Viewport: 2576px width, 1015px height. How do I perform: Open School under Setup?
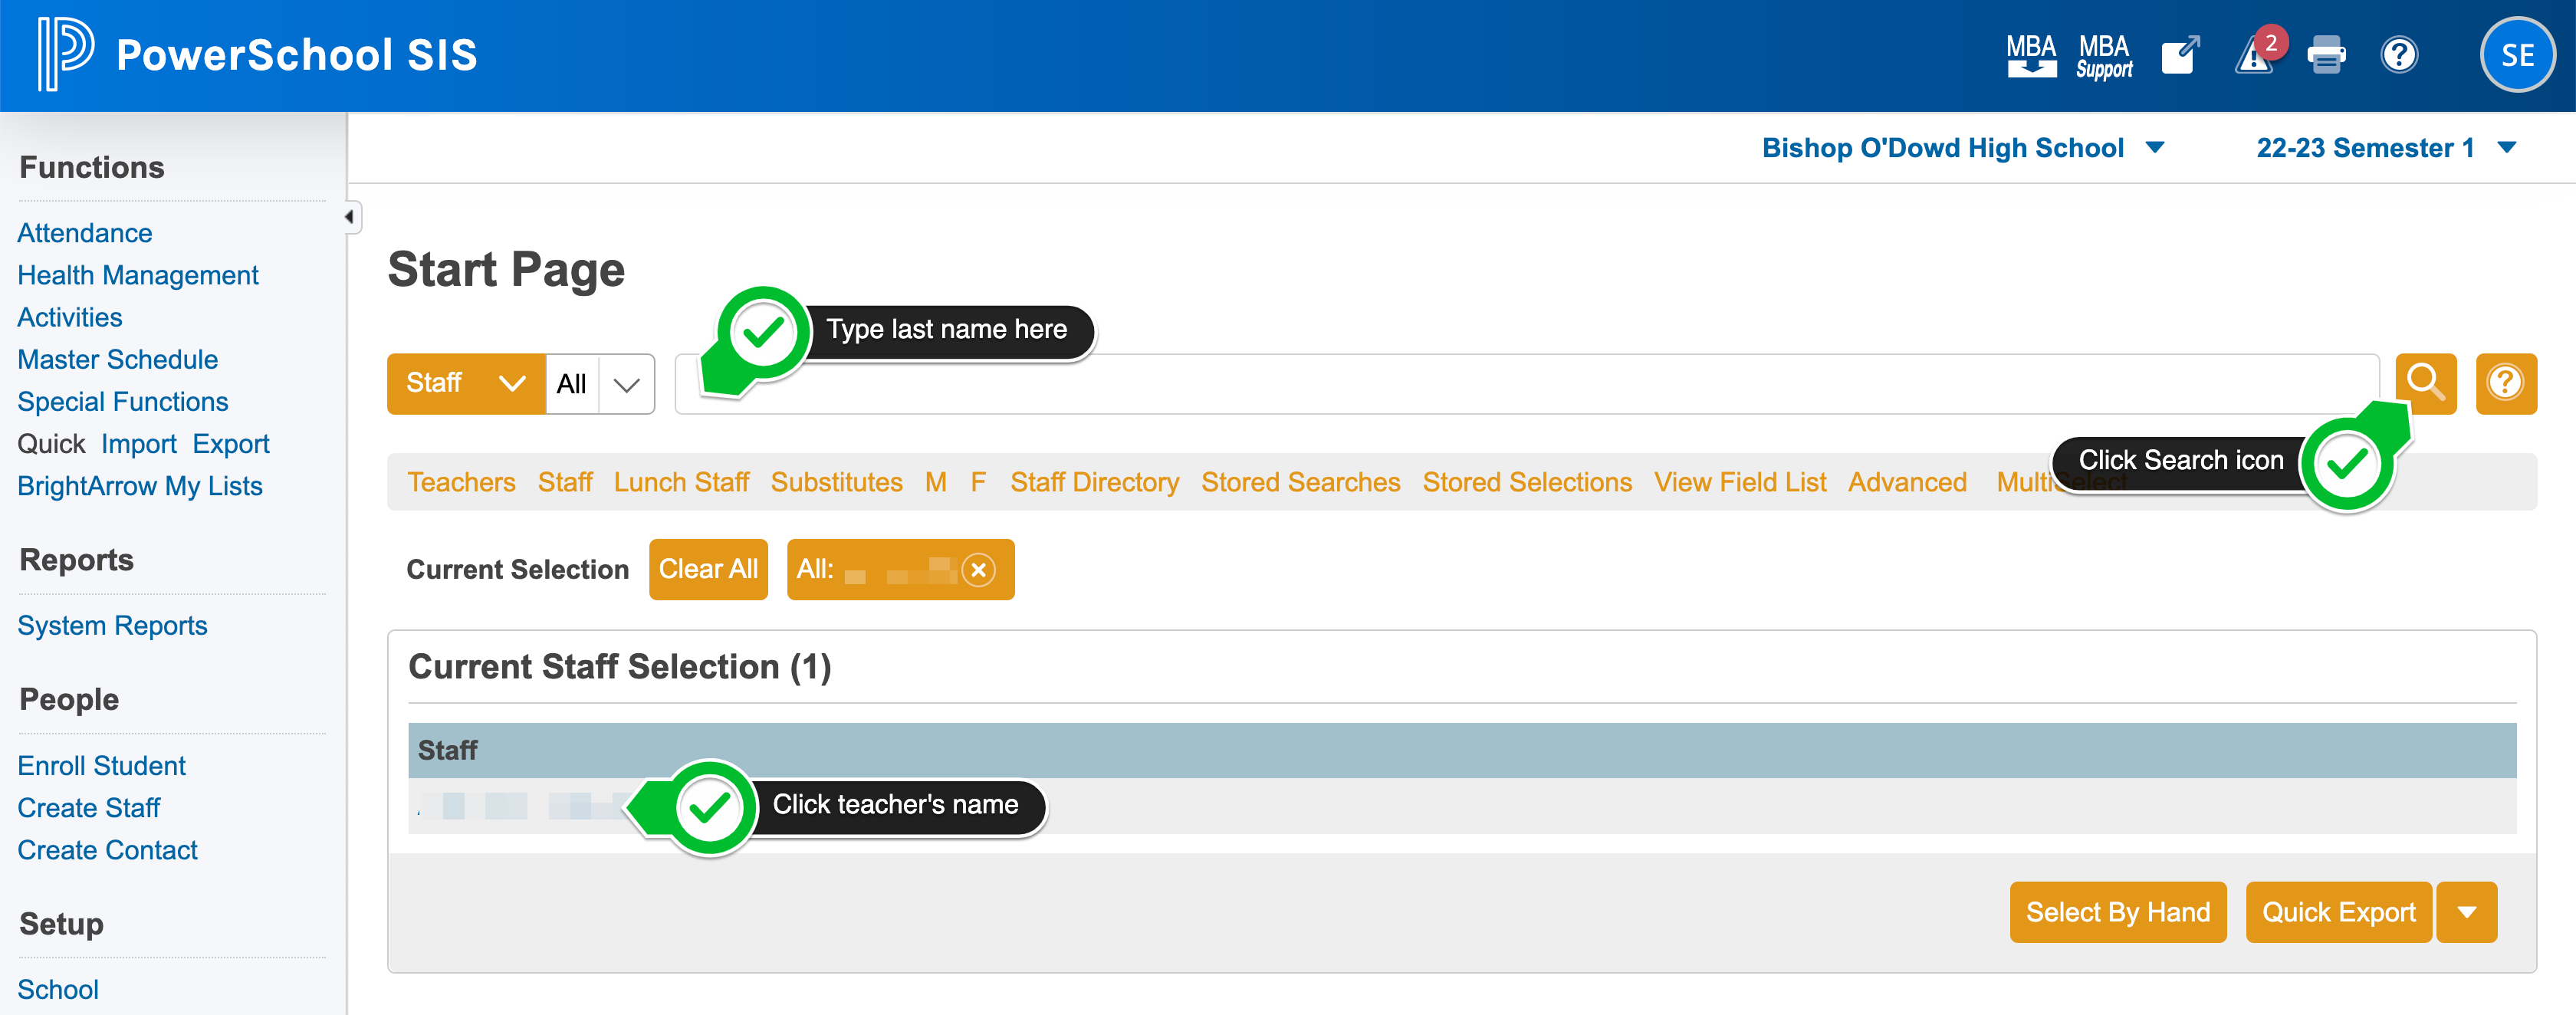pyautogui.click(x=58, y=989)
